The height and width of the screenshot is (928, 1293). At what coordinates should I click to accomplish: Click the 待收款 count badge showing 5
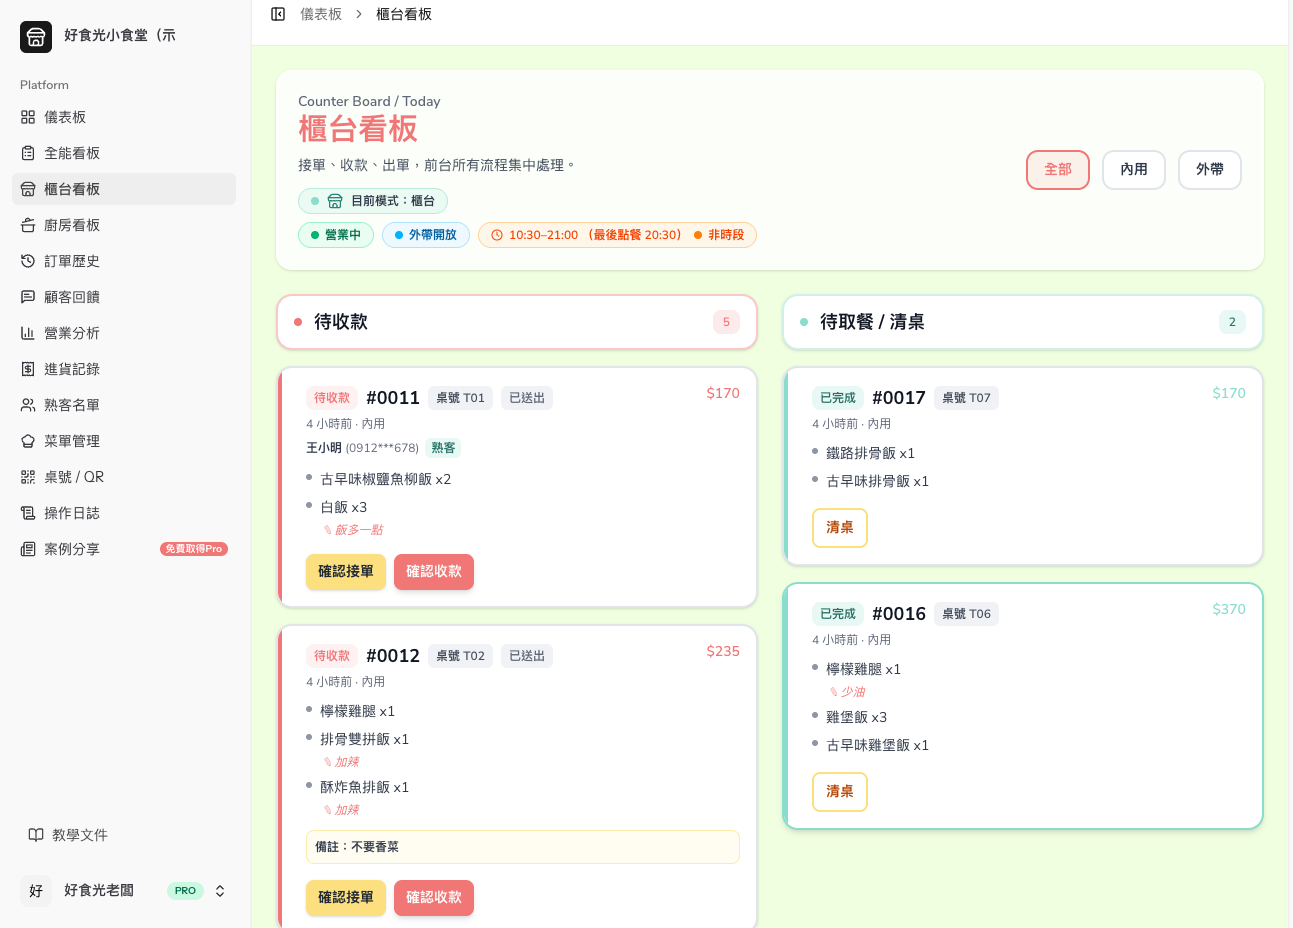[727, 322]
